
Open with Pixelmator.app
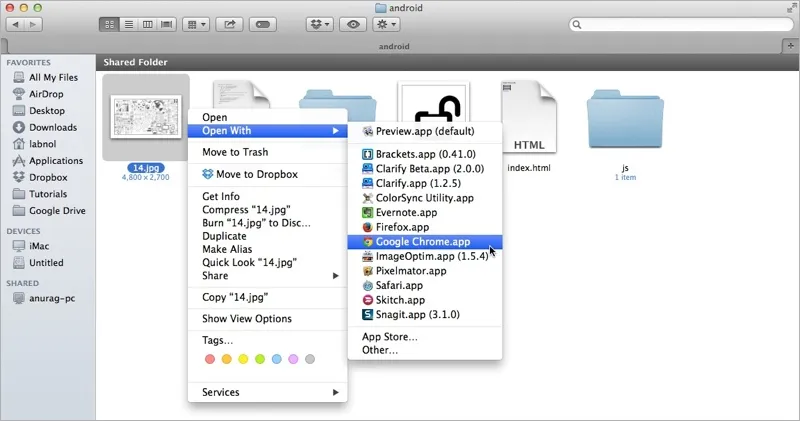click(425, 271)
